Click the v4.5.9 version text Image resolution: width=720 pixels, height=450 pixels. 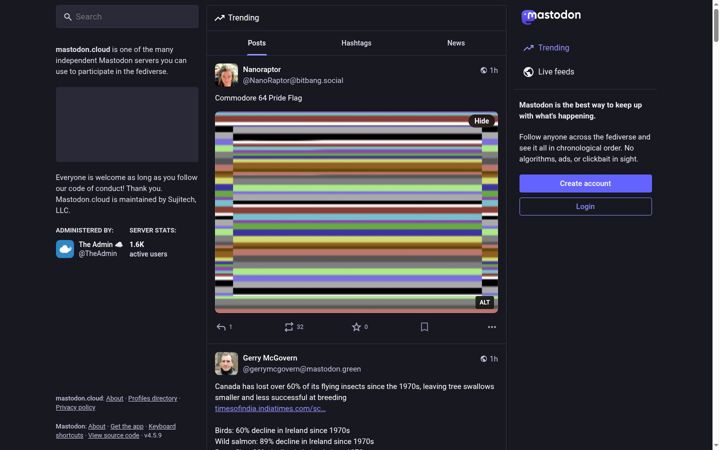click(153, 436)
